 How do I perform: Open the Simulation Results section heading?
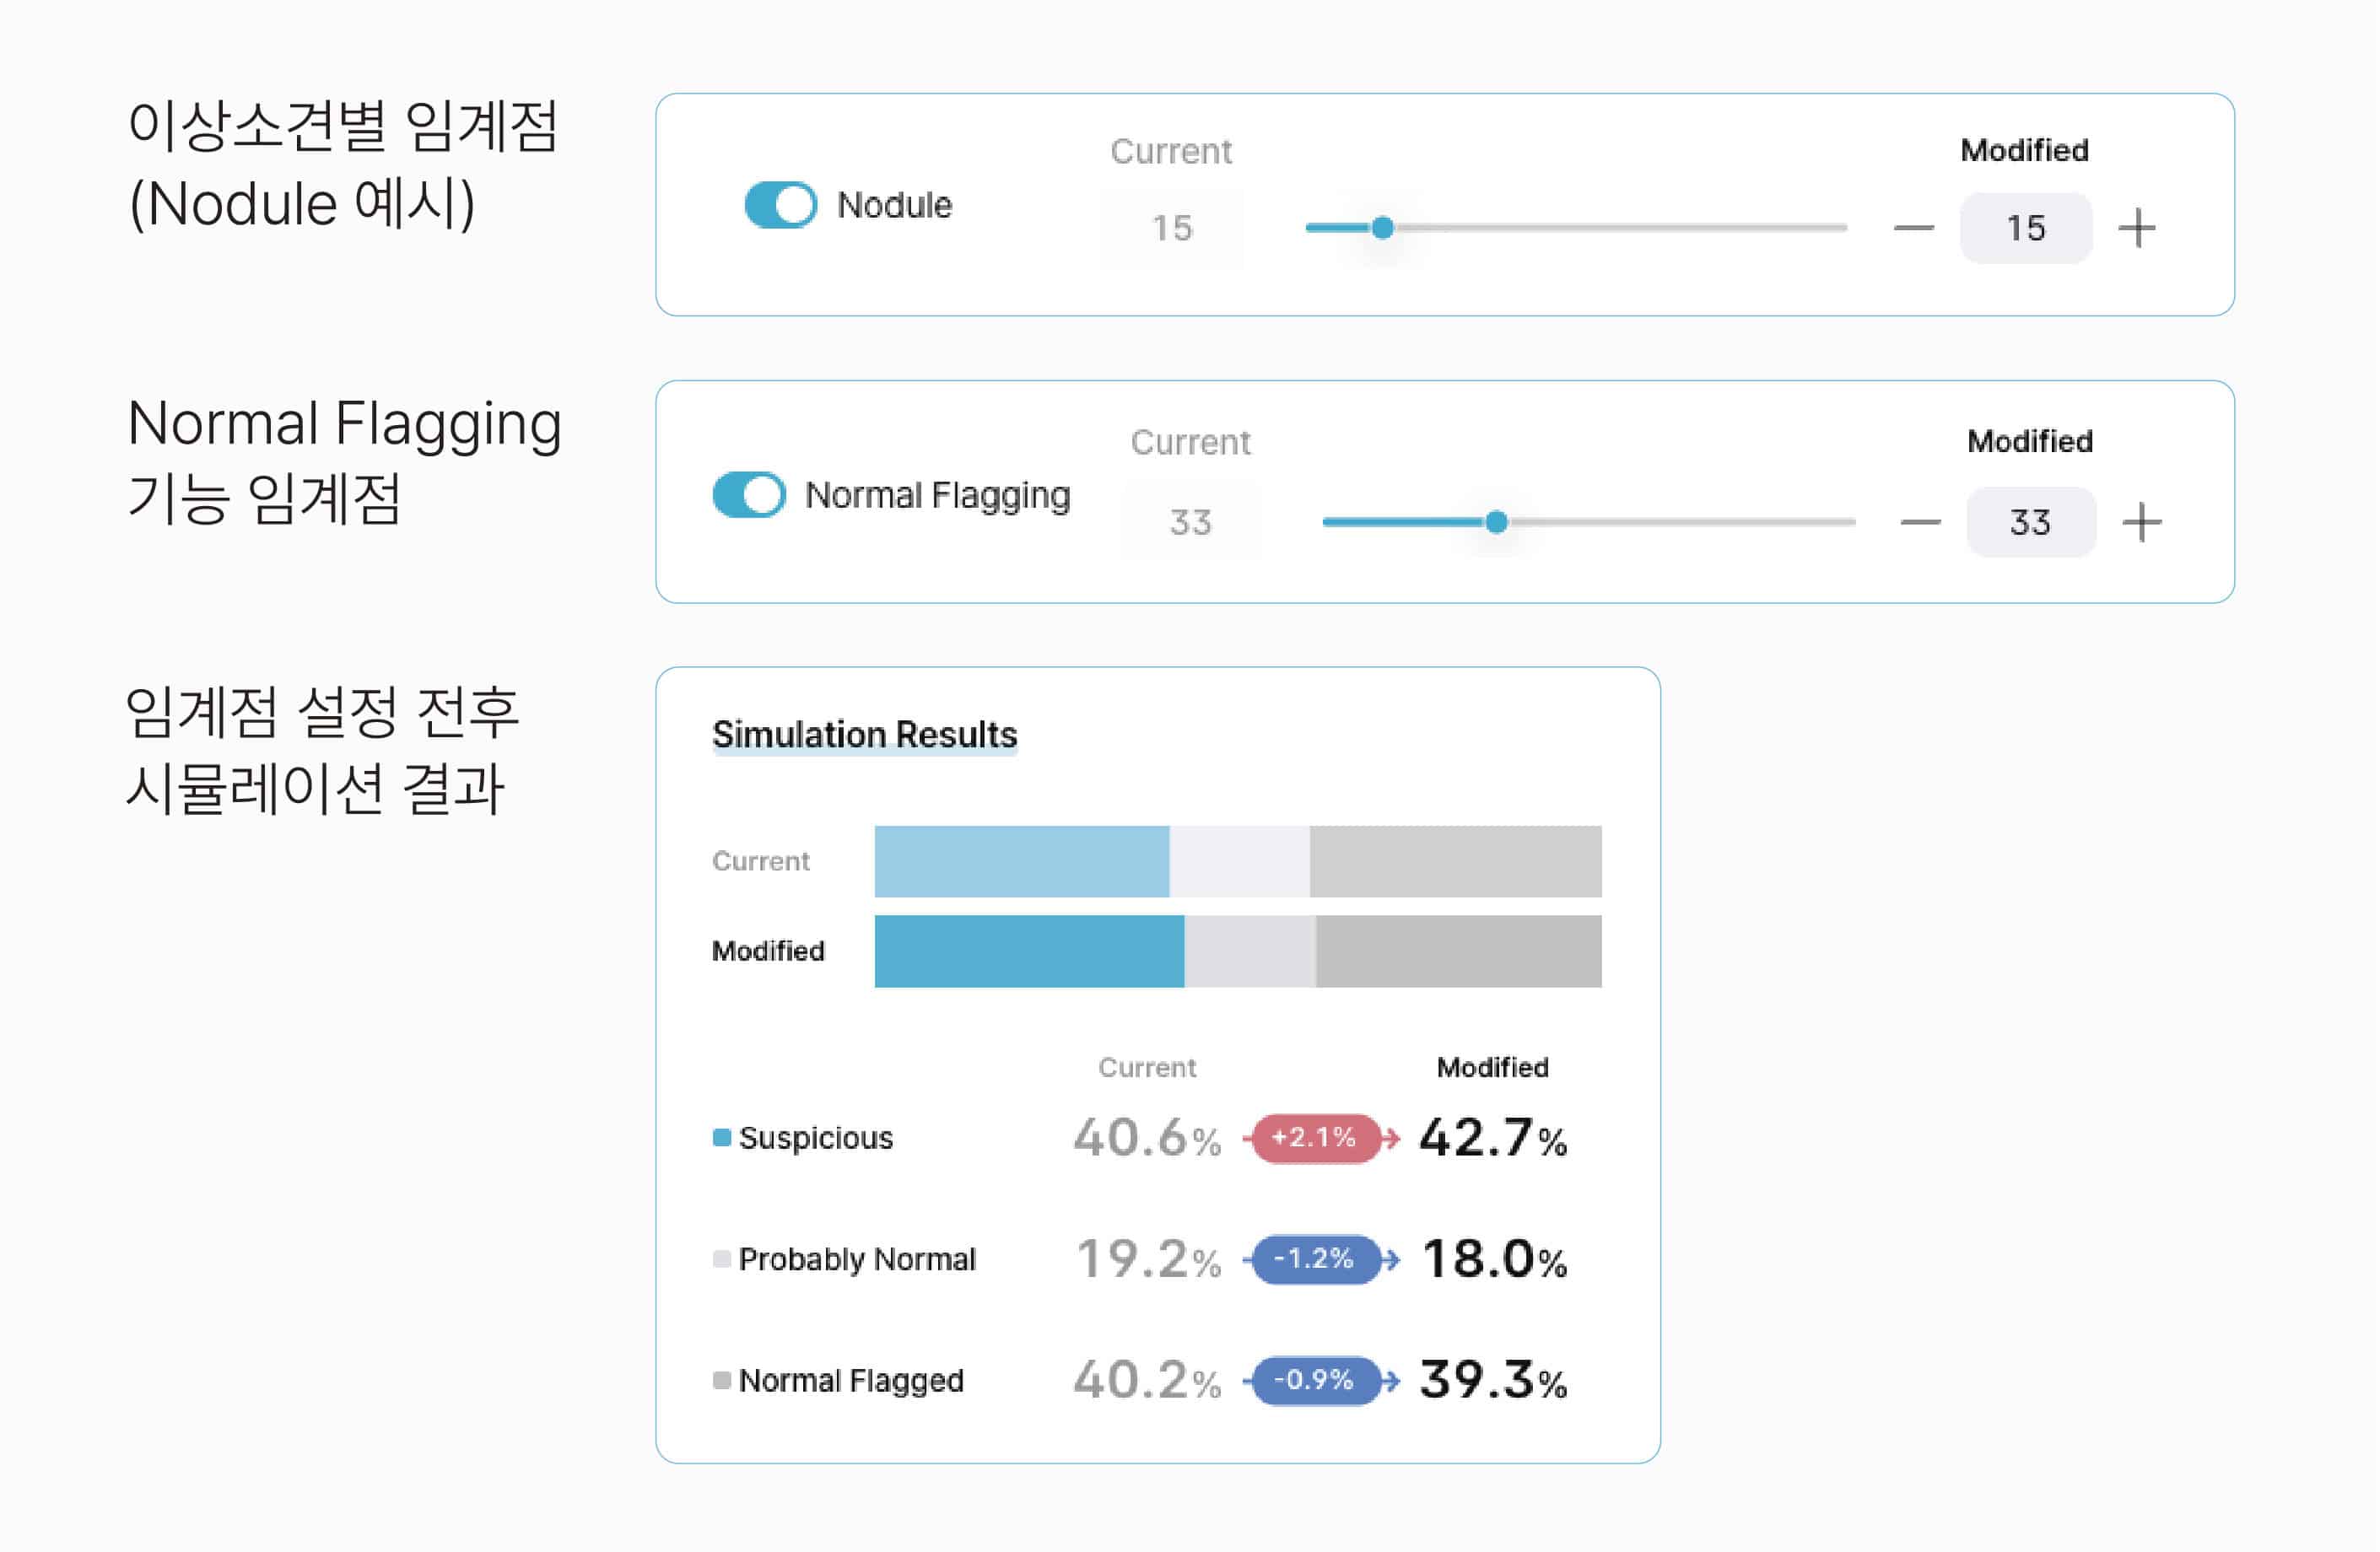[x=864, y=735]
